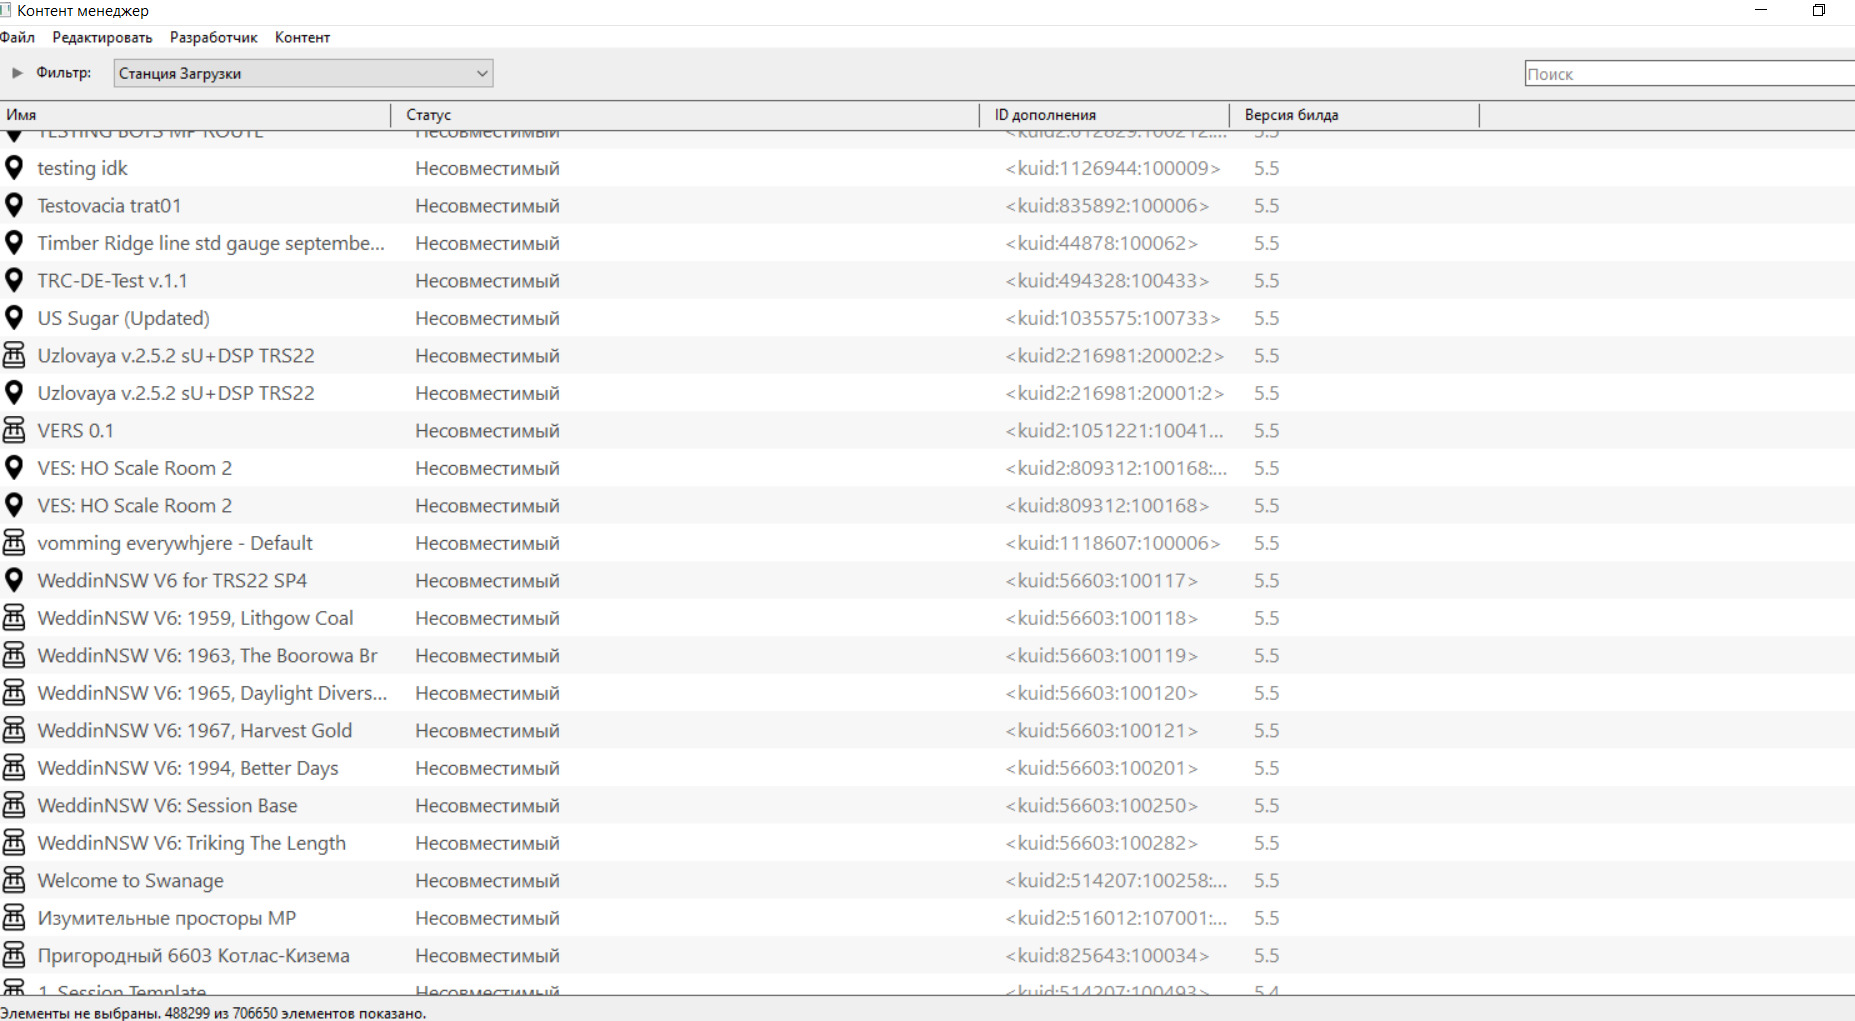Click ID cell <kuid:56603:100282>
Screen dimensions: 1855x1021
(1102, 843)
